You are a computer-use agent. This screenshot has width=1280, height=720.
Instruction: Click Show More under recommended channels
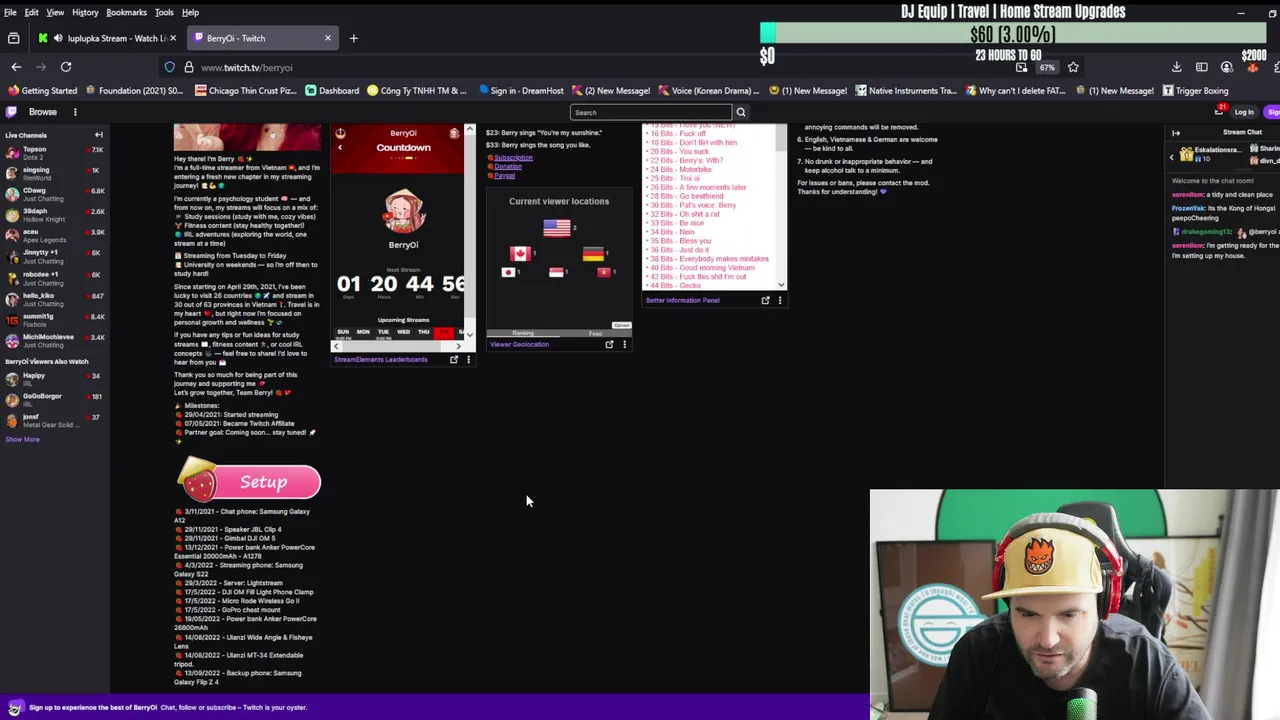point(22,439)
